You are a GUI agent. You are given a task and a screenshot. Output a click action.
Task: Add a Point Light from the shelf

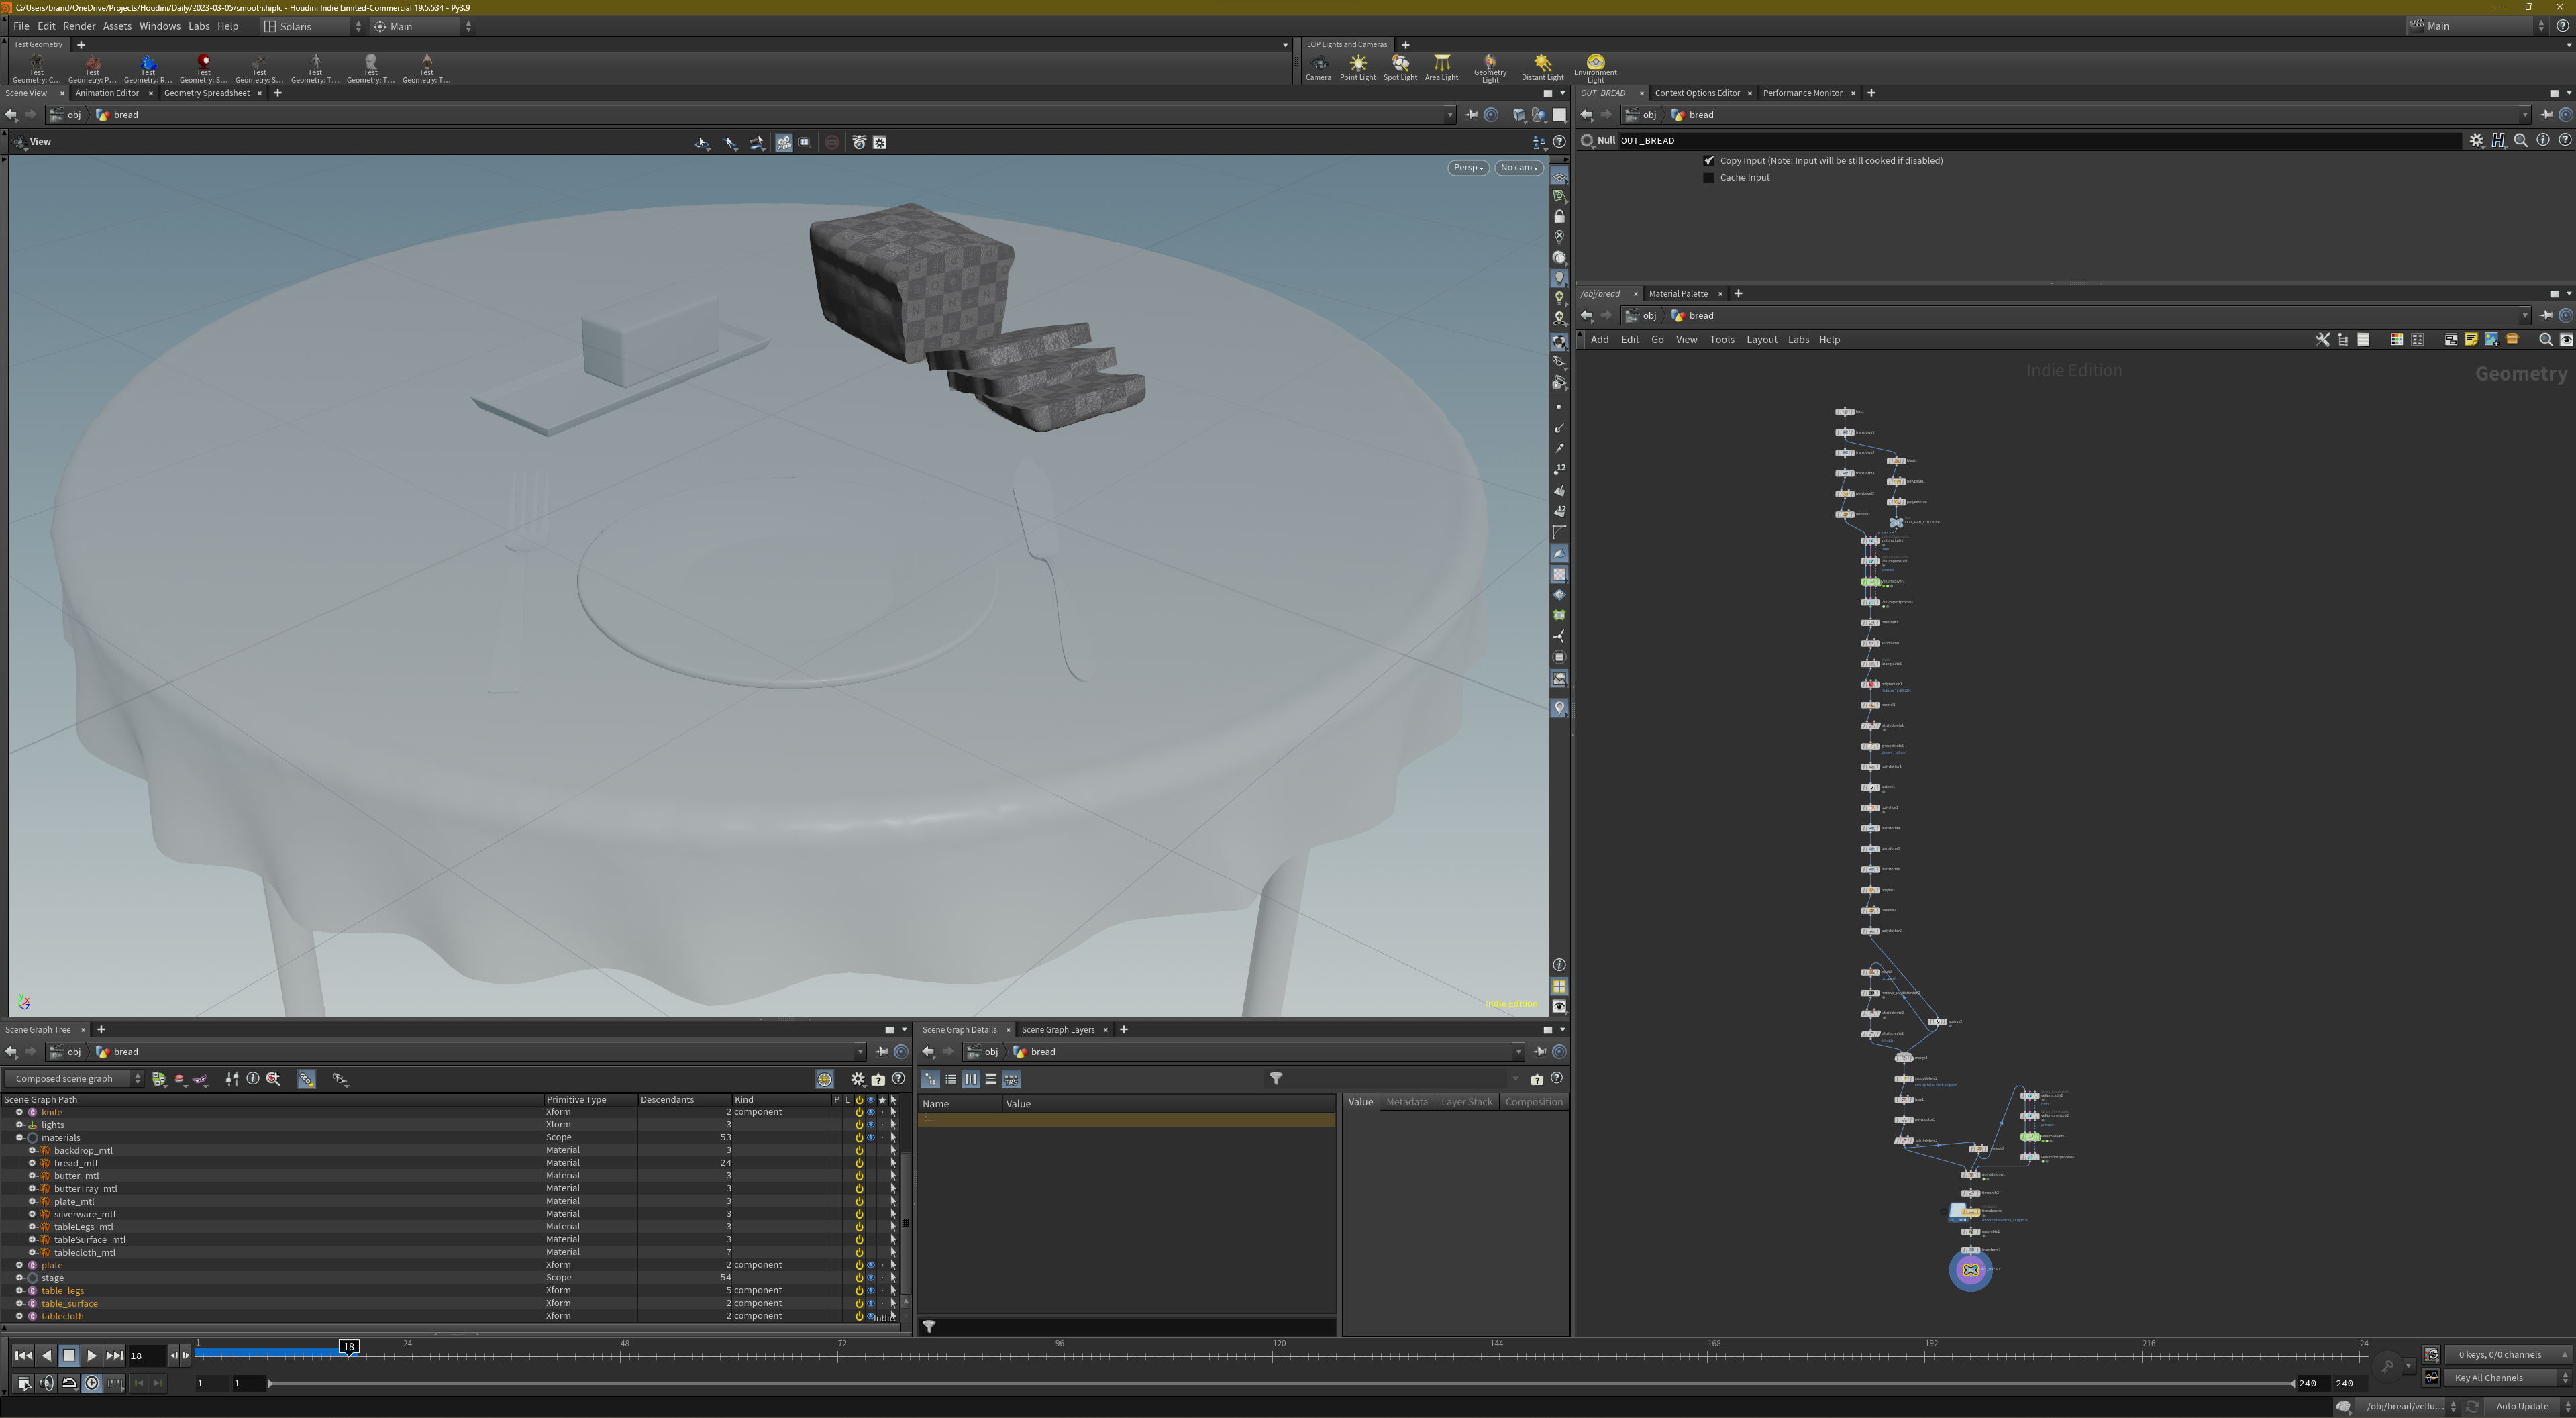click(1357, 68)
